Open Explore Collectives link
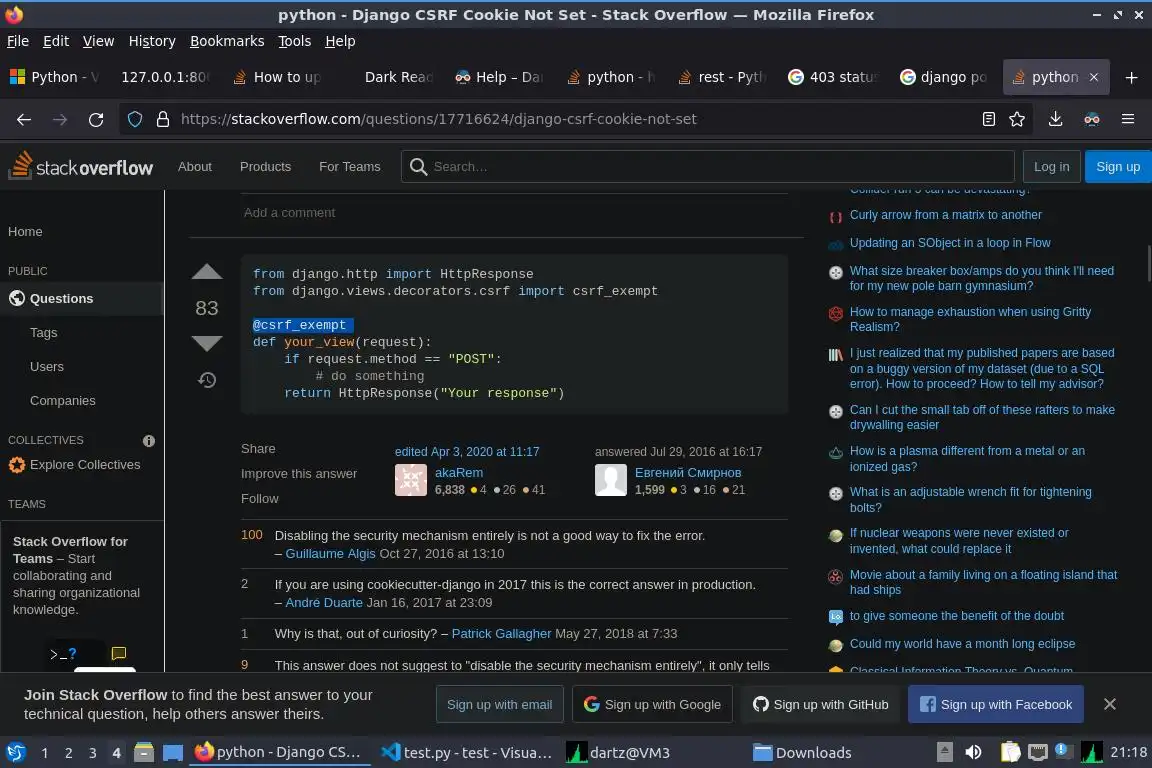1152x768 pixels. (x=84, y=464)
